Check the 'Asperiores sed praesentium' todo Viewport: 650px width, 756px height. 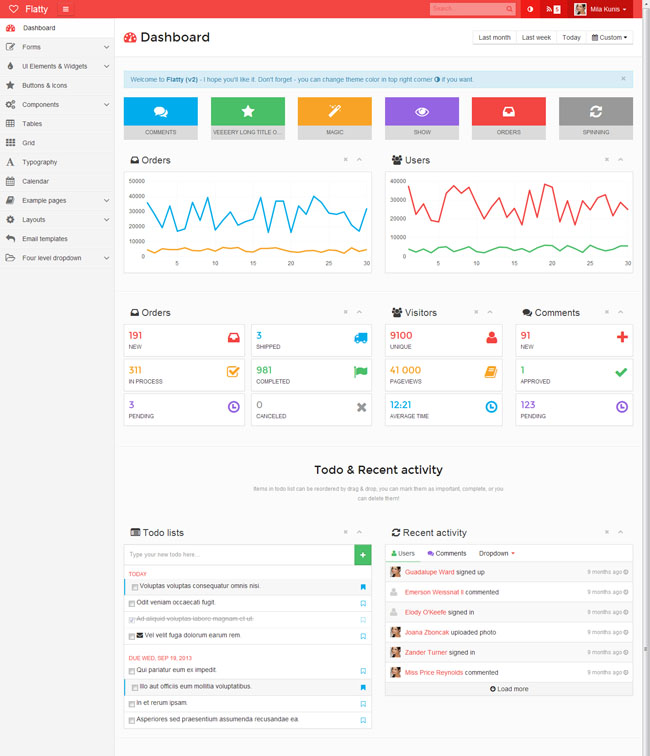click(x=132, y=720)
